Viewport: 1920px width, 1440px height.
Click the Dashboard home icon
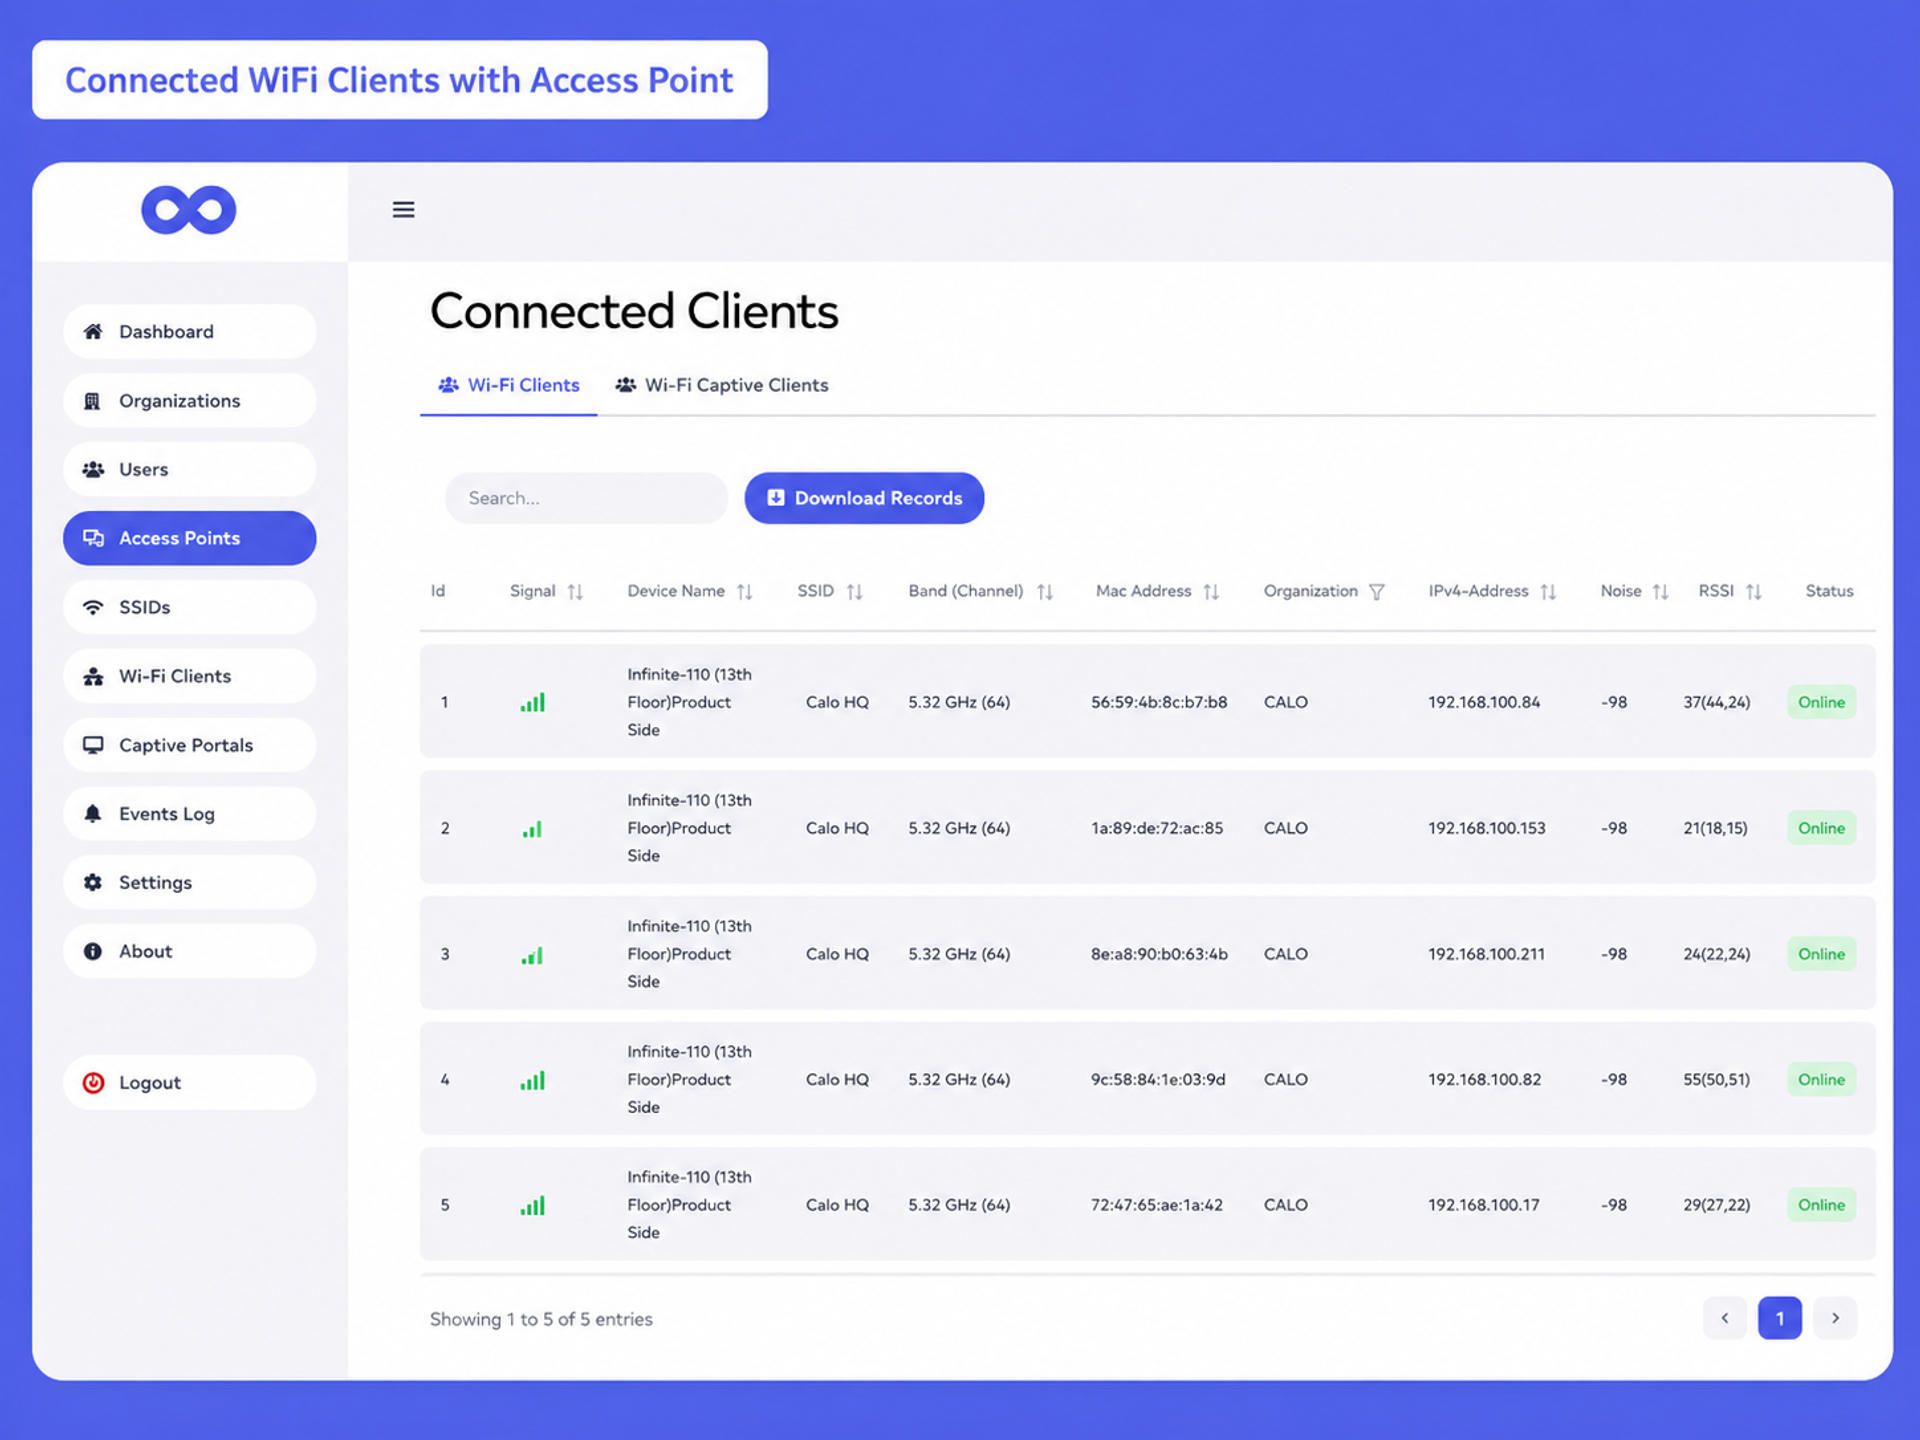tap(93, 331)
